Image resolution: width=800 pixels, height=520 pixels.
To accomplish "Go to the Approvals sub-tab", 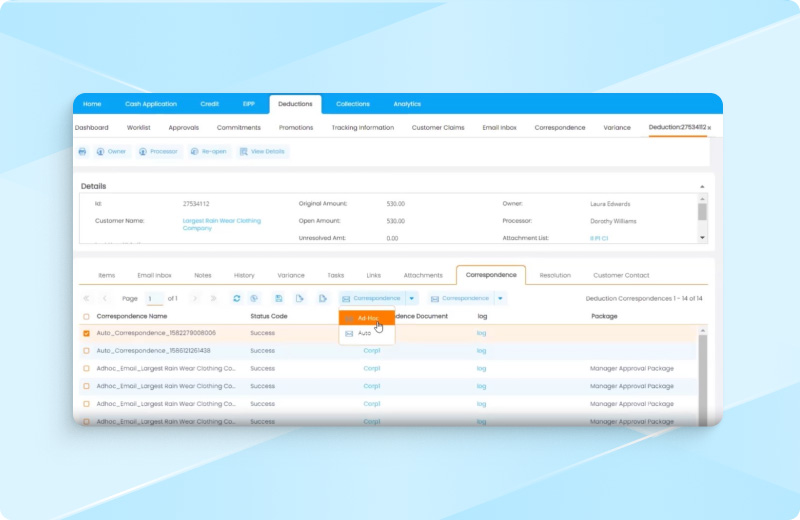I will [184, 128].
